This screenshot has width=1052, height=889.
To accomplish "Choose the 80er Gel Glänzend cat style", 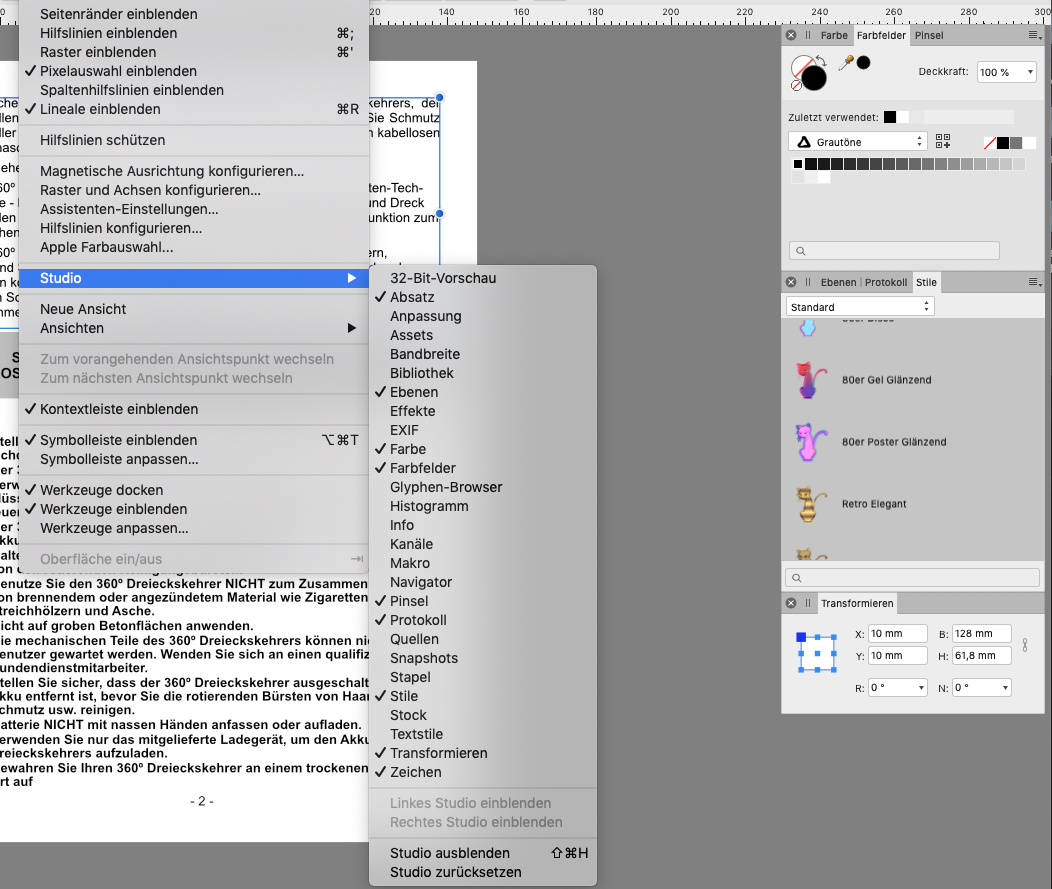I will click(811, 380).
